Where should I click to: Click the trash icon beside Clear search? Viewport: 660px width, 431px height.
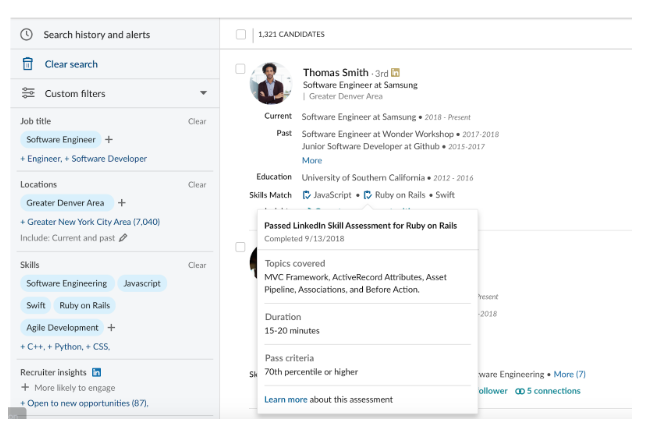tap(27, 64)
